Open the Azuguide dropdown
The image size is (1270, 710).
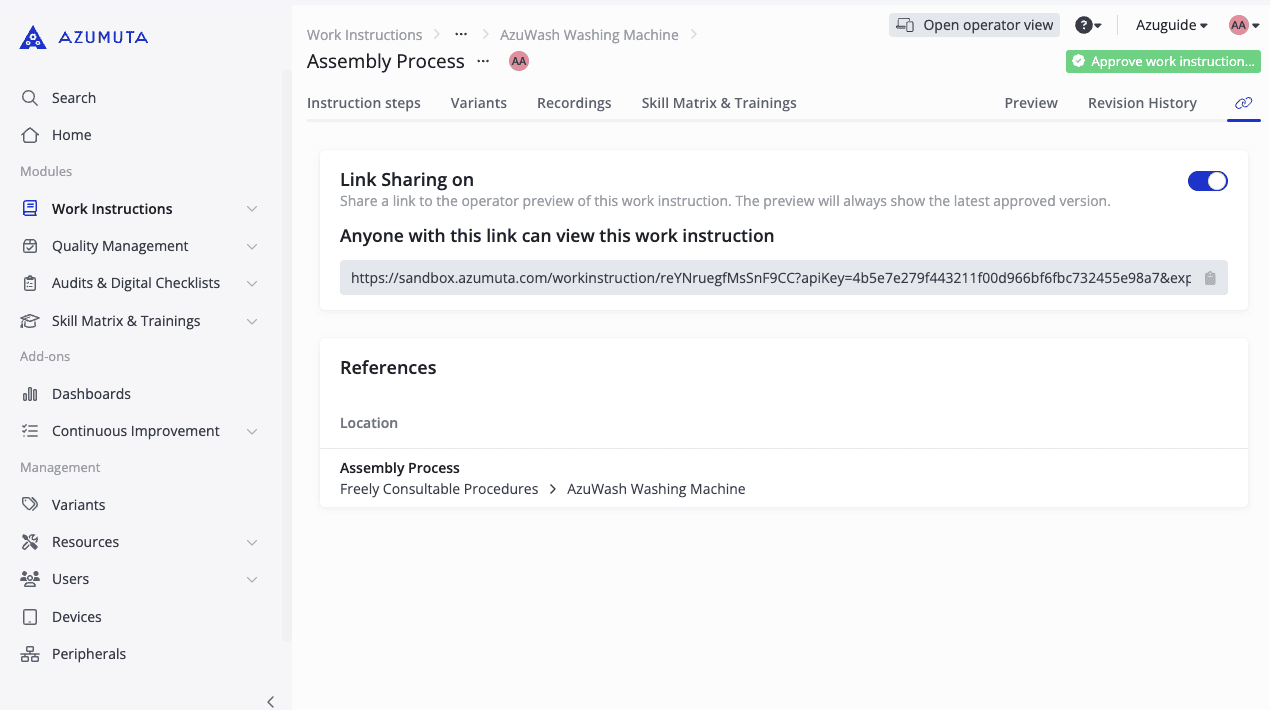tap(1171, 25)
